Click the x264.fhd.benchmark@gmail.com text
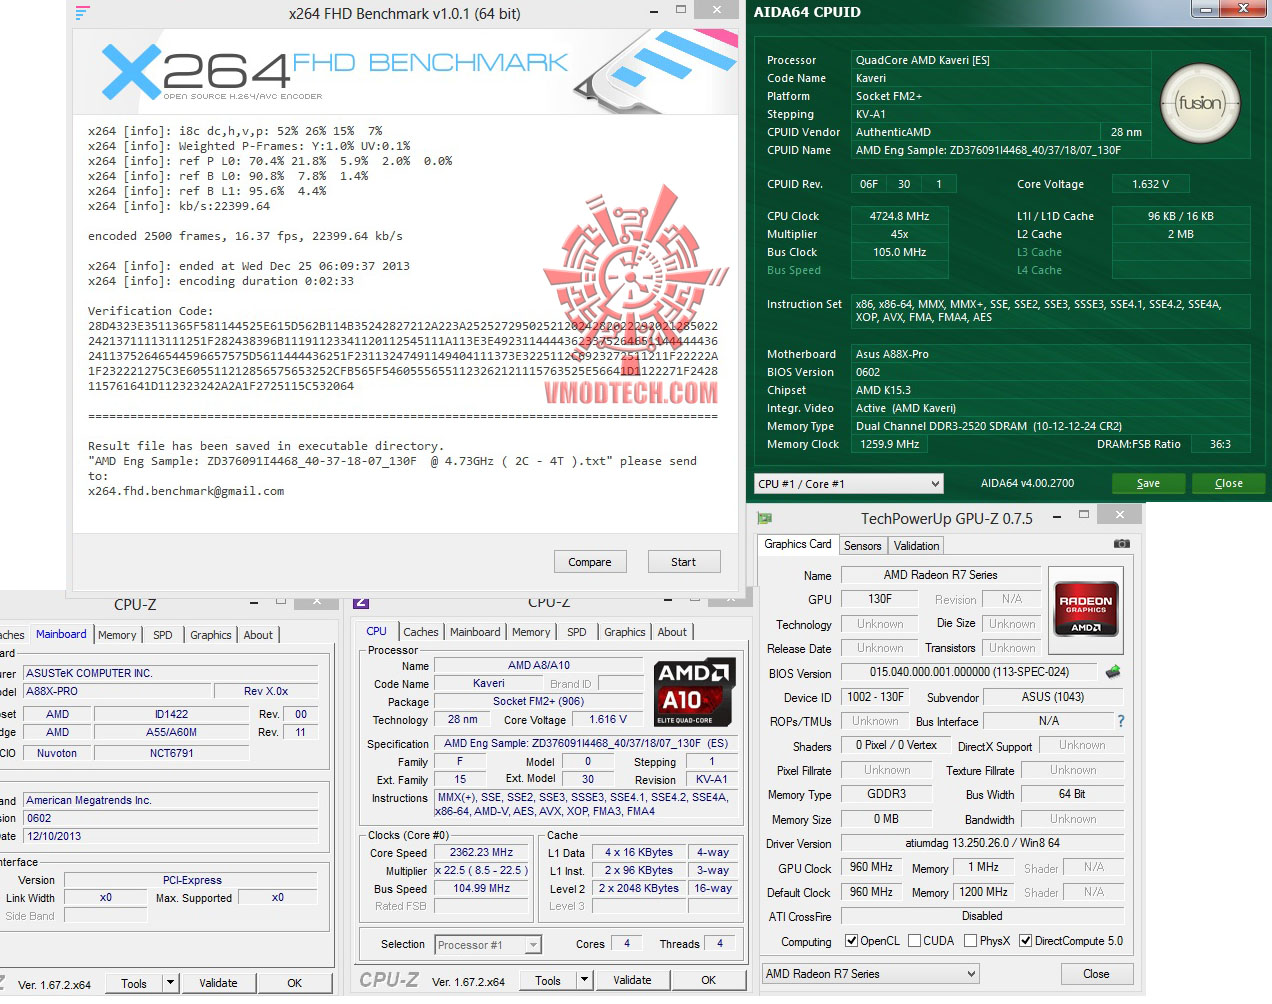Image resolution: width=1272 pixels, height=1004 pixels. 186,491
